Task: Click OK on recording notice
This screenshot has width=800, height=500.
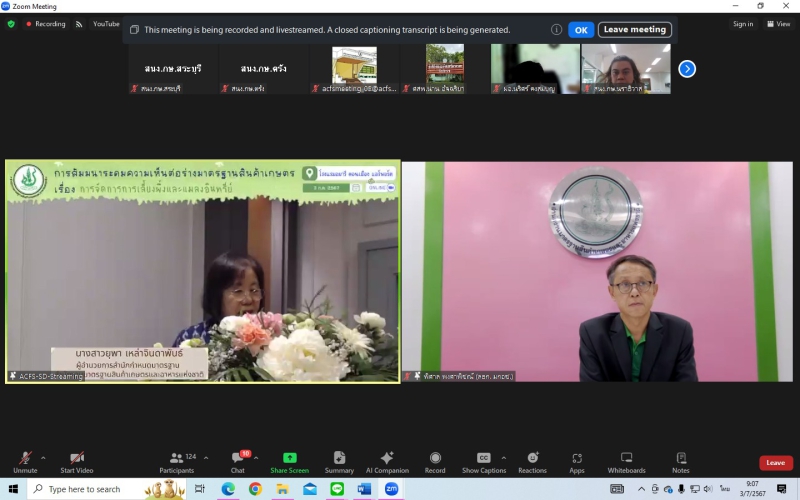Action: point(581,30)
